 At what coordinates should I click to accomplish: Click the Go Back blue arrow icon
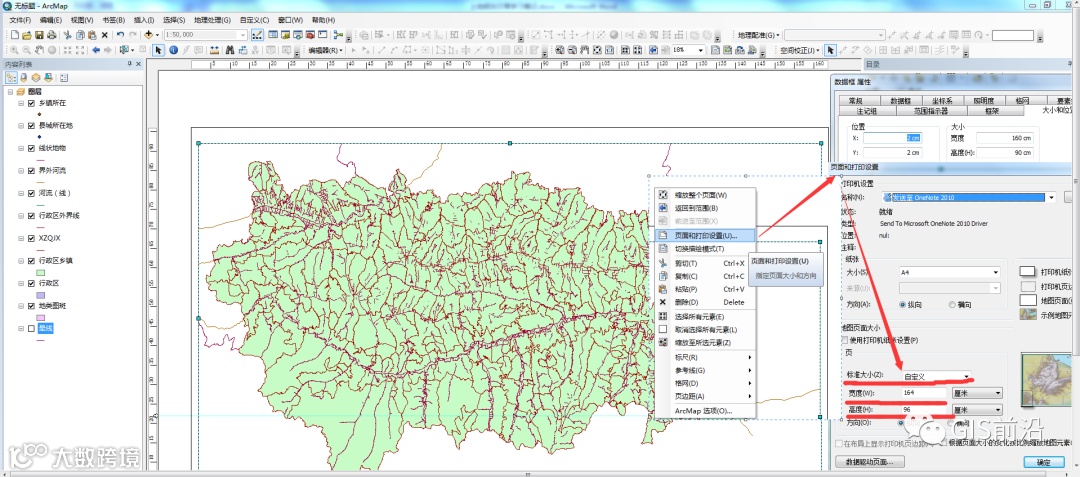[96, 50]
